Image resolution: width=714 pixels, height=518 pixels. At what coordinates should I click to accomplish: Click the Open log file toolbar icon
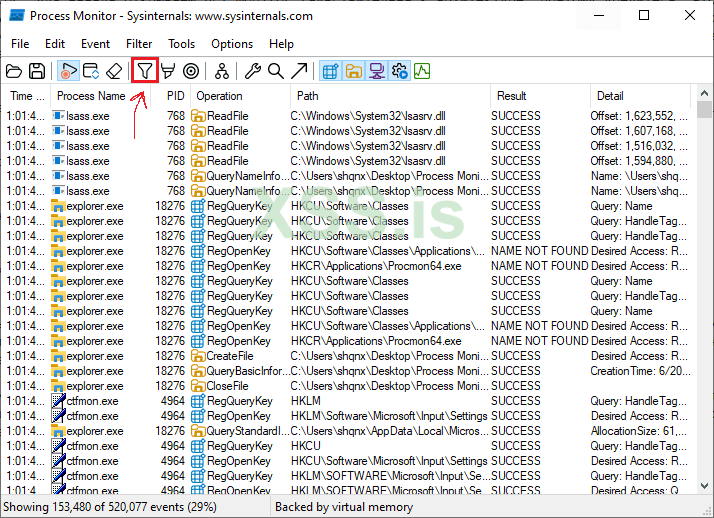point(14,71)
